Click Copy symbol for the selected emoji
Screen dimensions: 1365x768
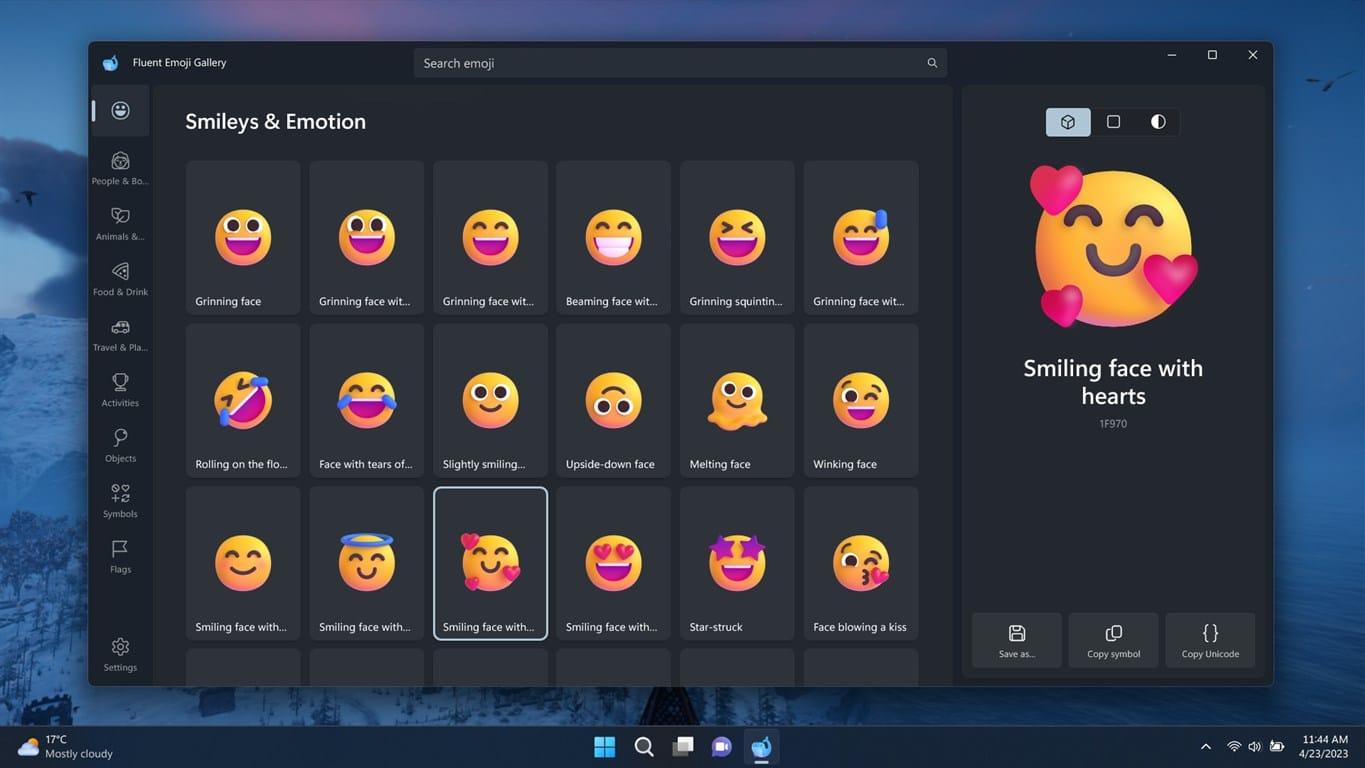(1113, 640)
